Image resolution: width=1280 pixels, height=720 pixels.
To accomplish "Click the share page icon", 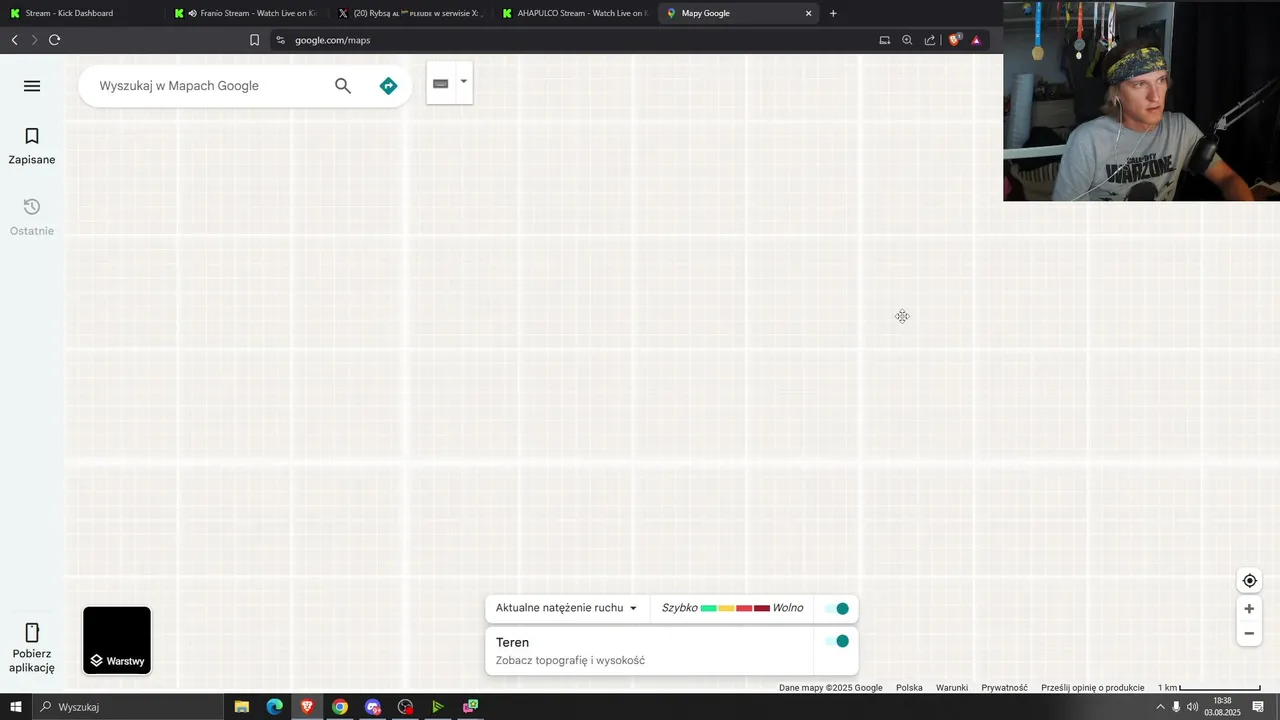I will coord(930,40).
